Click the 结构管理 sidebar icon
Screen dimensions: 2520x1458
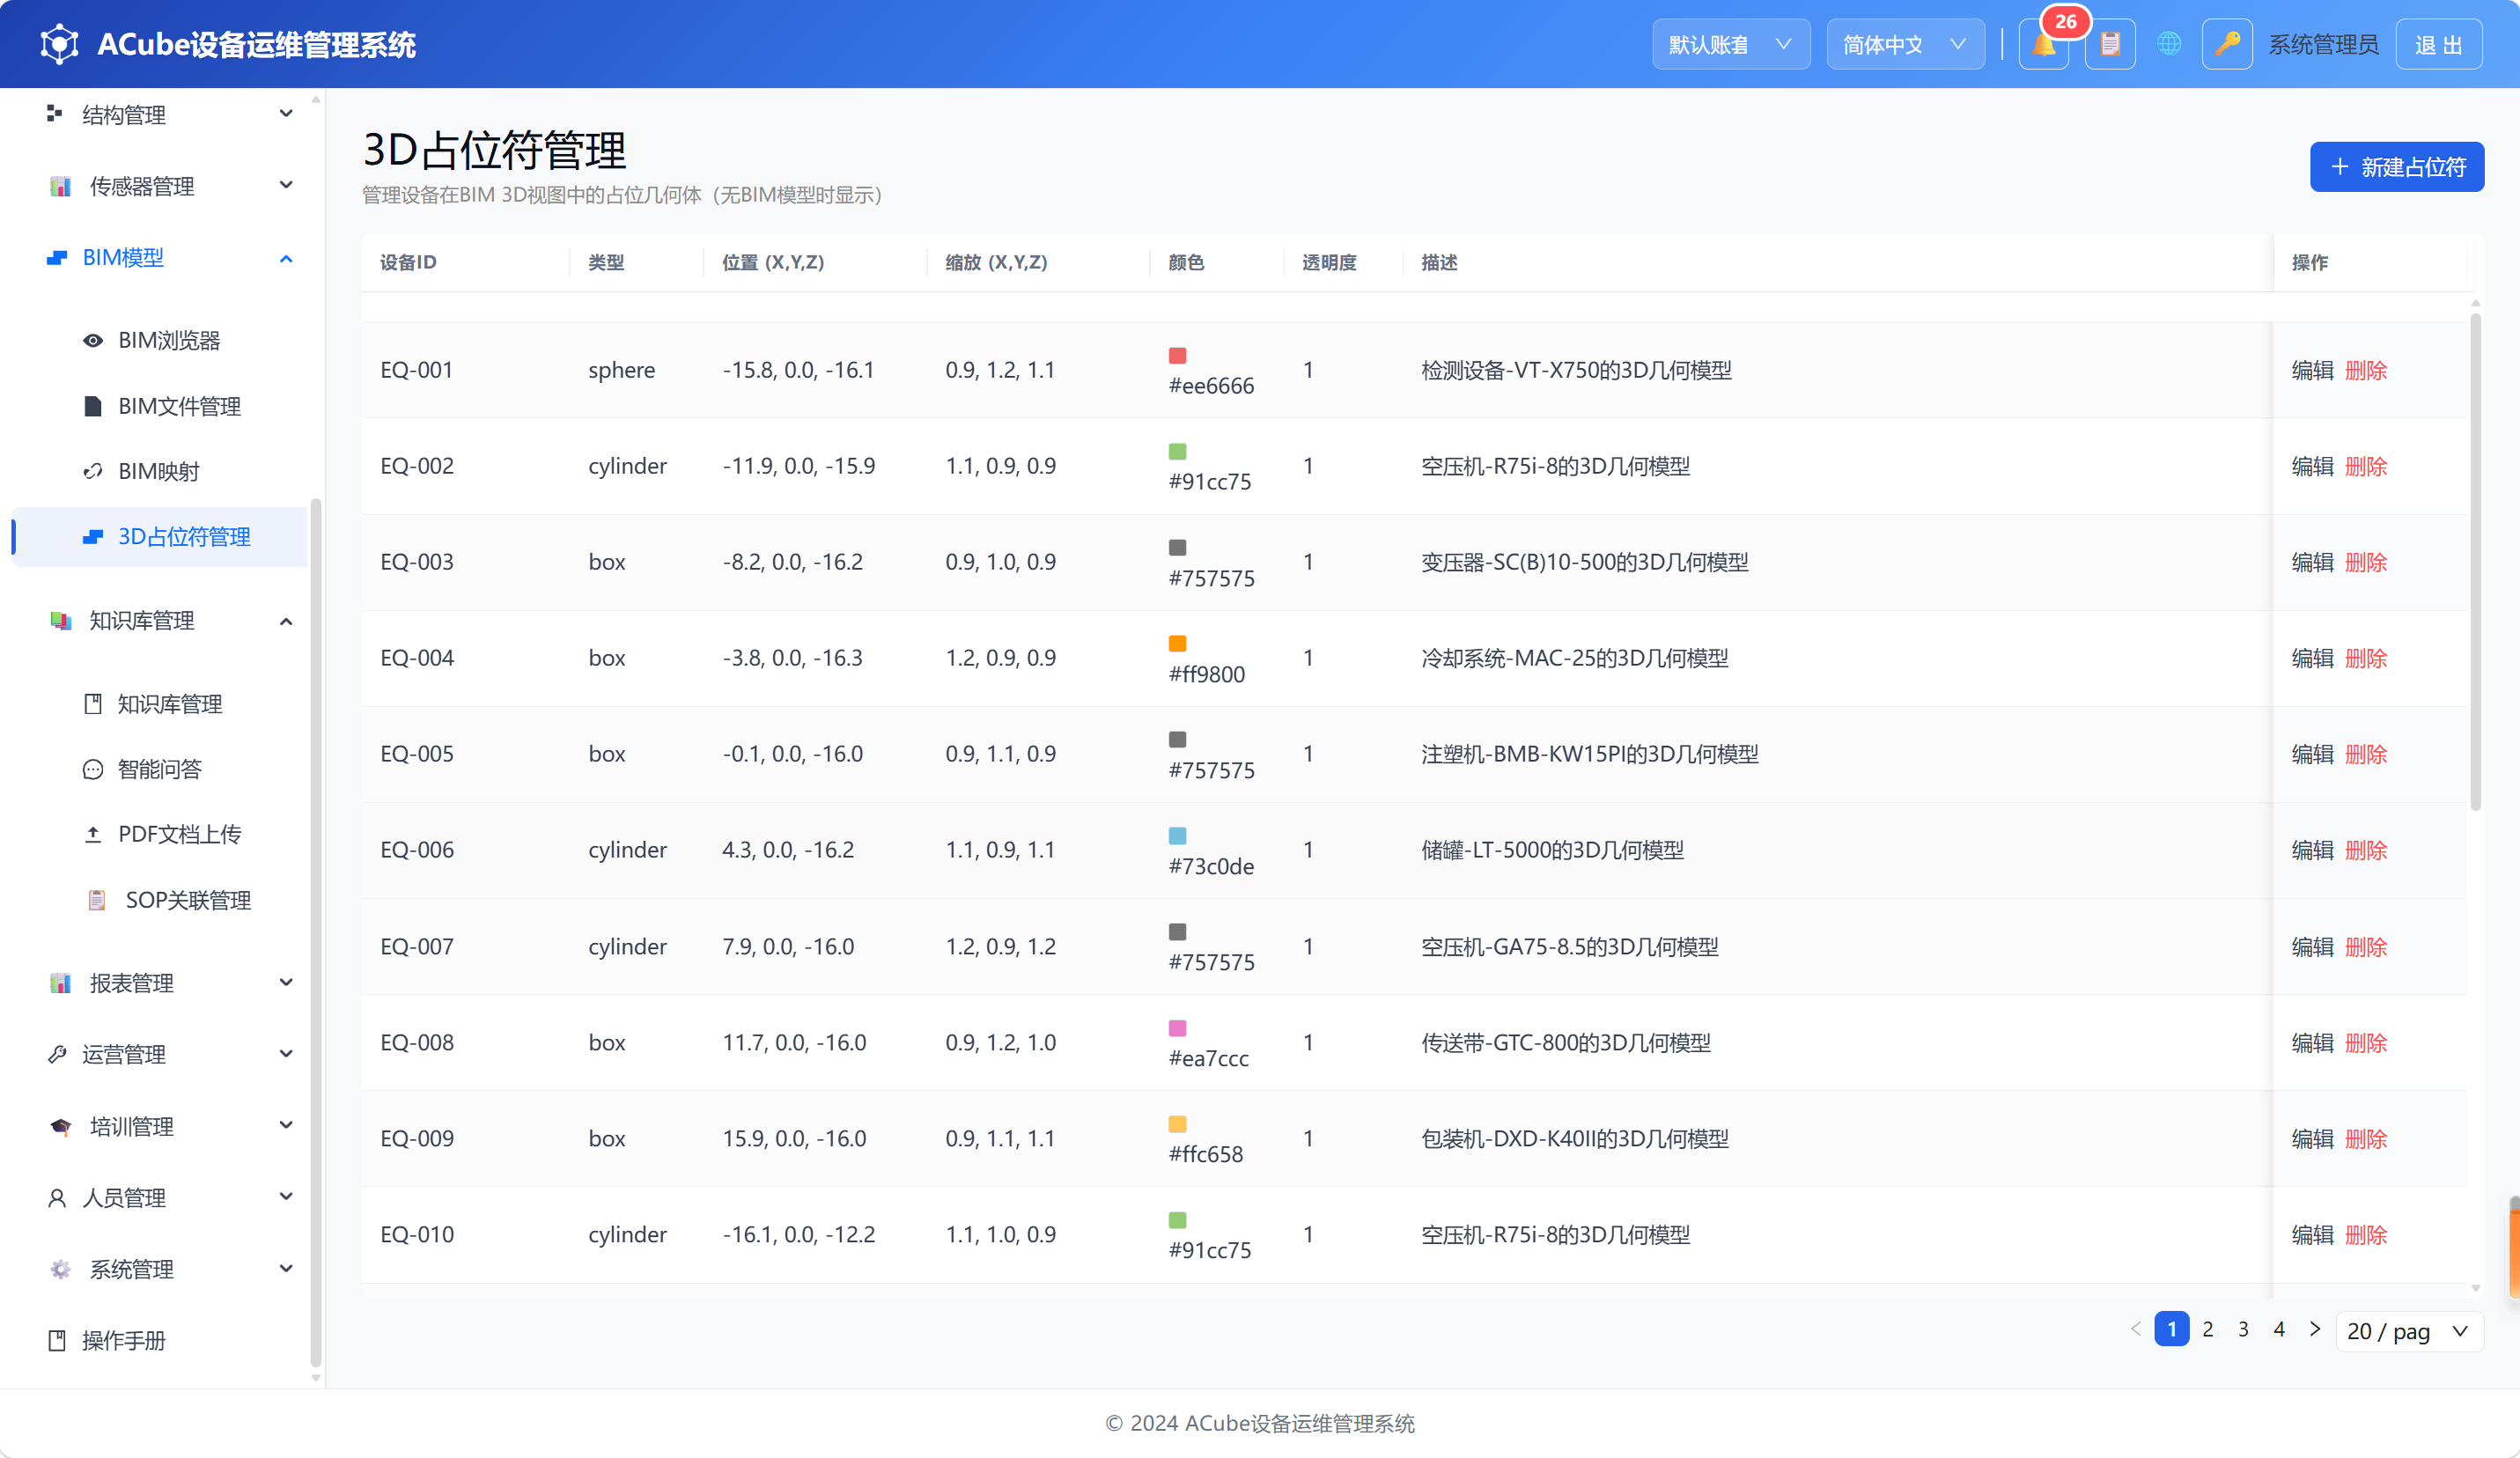pos(55,114)
